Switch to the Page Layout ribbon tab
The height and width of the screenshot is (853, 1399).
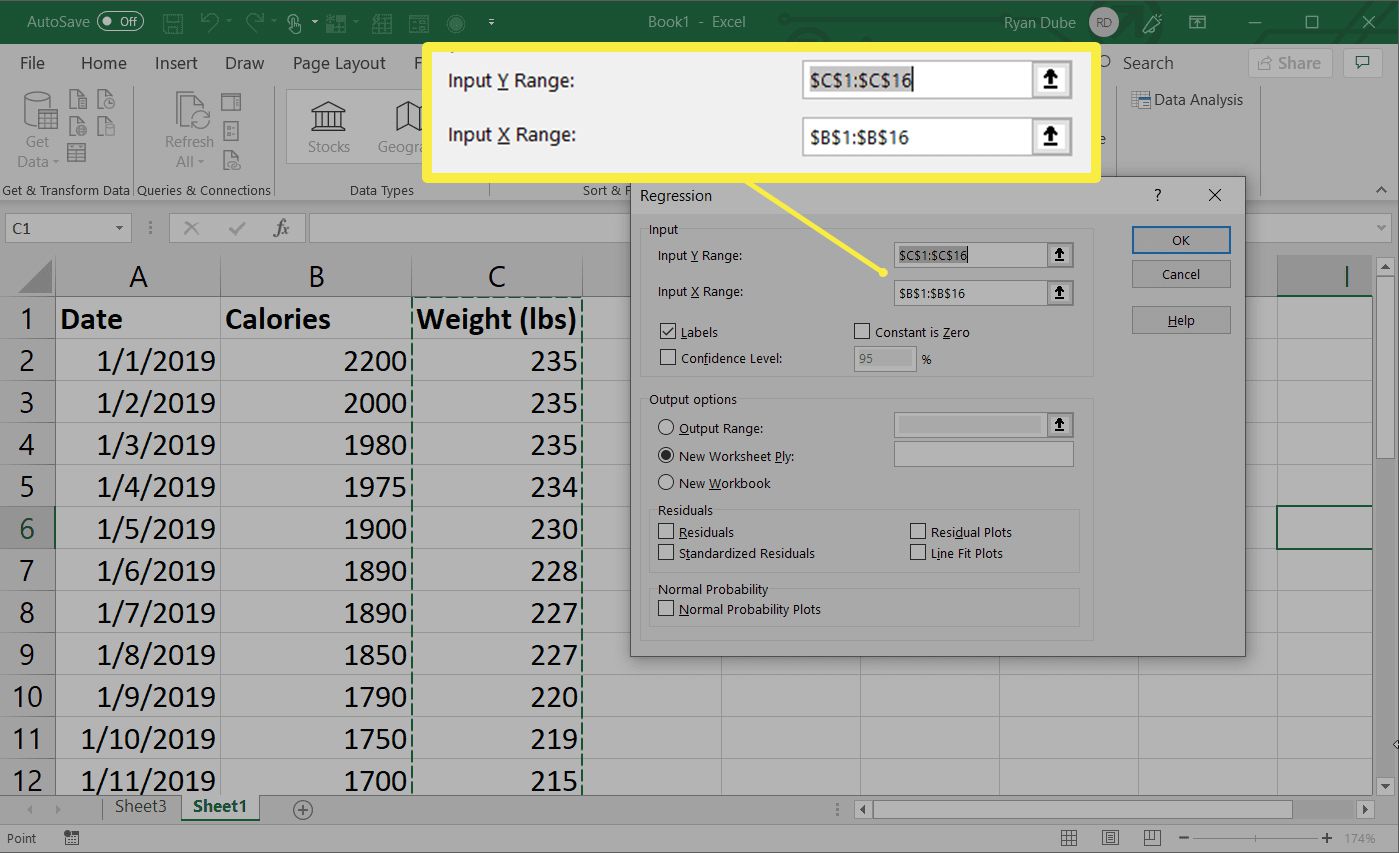[x=339, y=63]
